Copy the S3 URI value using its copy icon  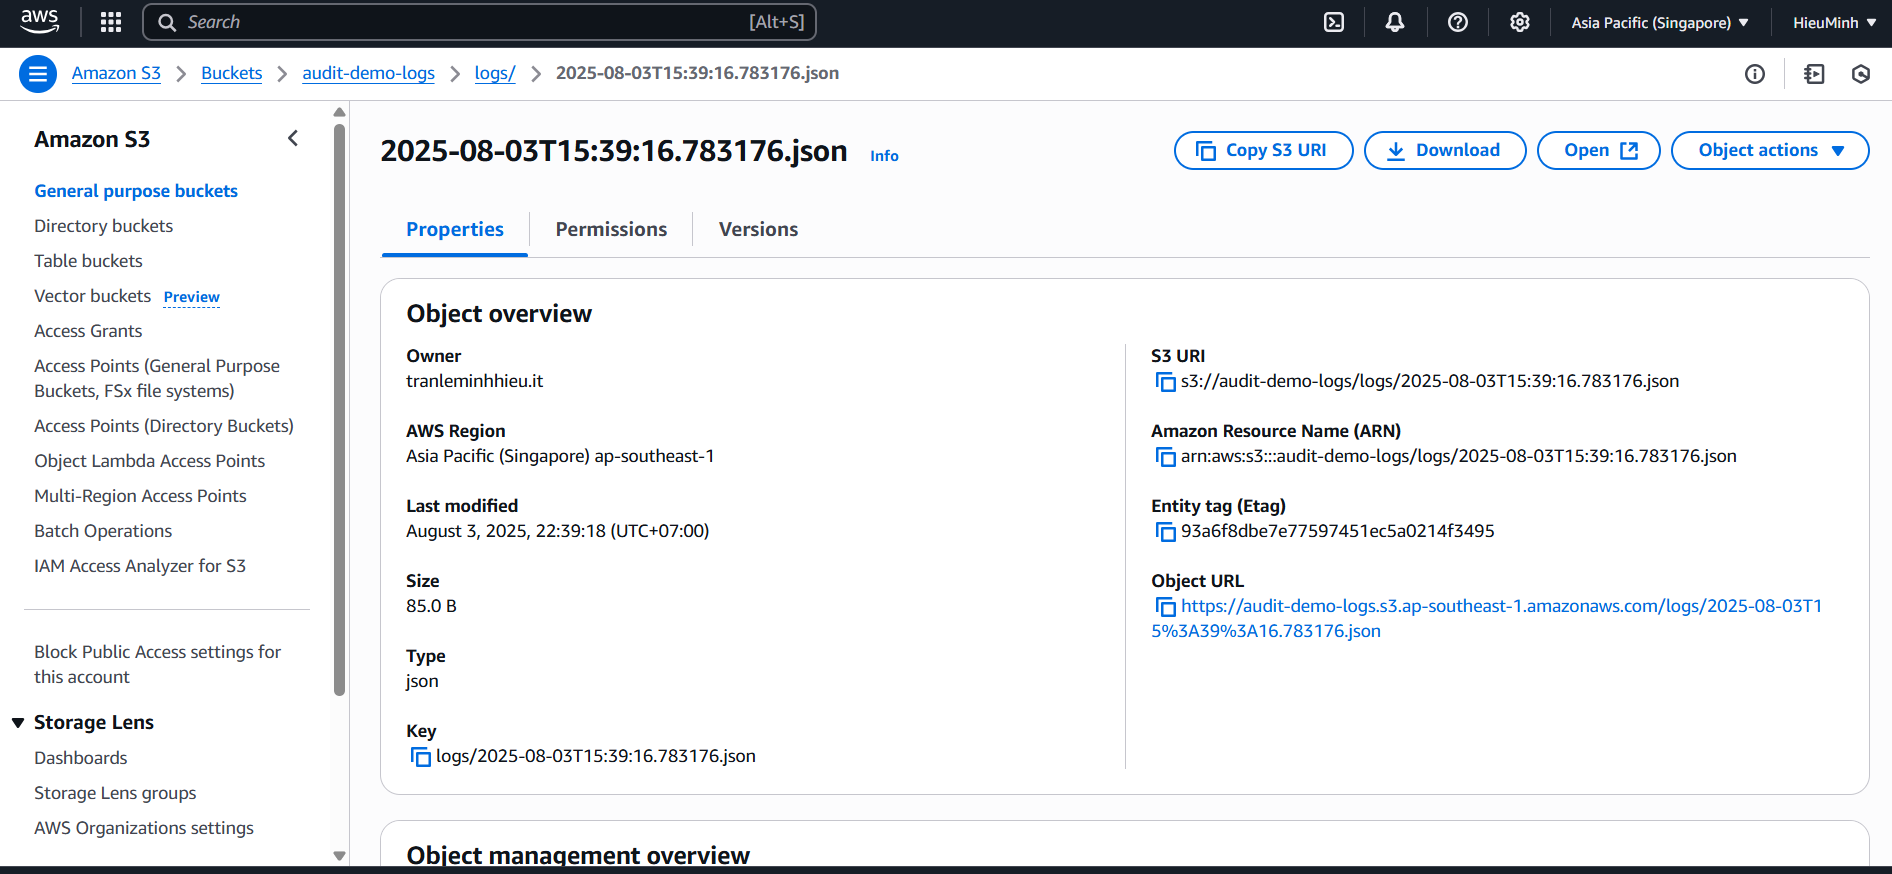1165,382
